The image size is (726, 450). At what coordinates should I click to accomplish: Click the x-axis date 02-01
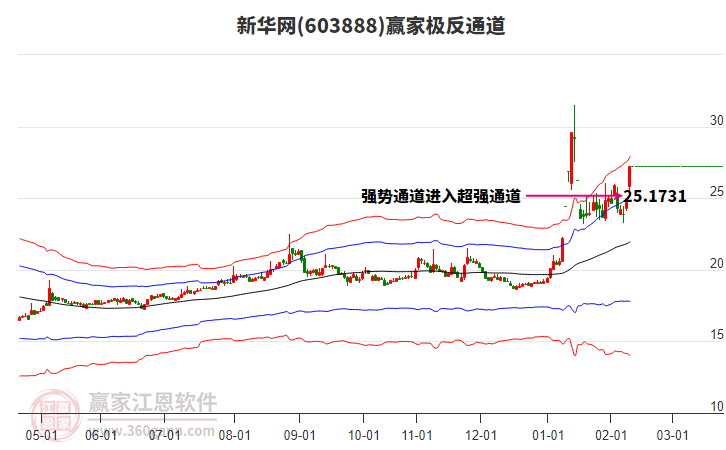[x=611, y=436]
